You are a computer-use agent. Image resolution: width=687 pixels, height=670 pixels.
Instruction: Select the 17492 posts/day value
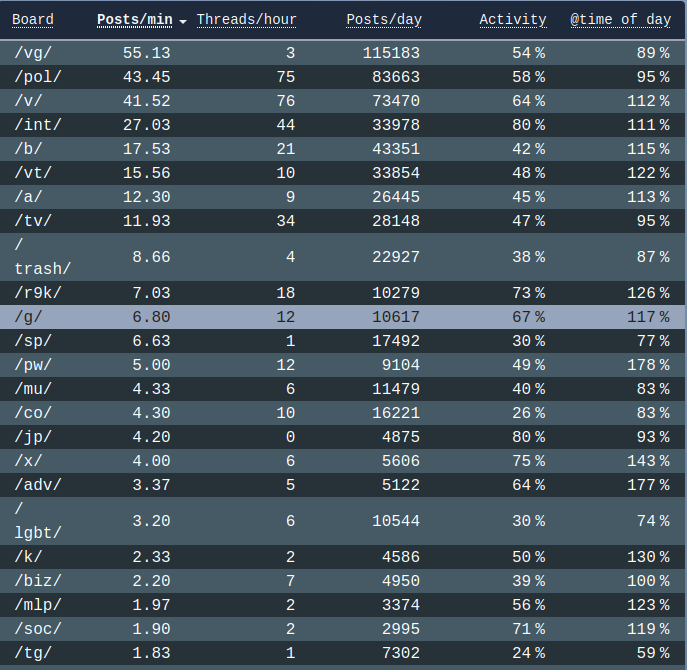tap(396, 341)
